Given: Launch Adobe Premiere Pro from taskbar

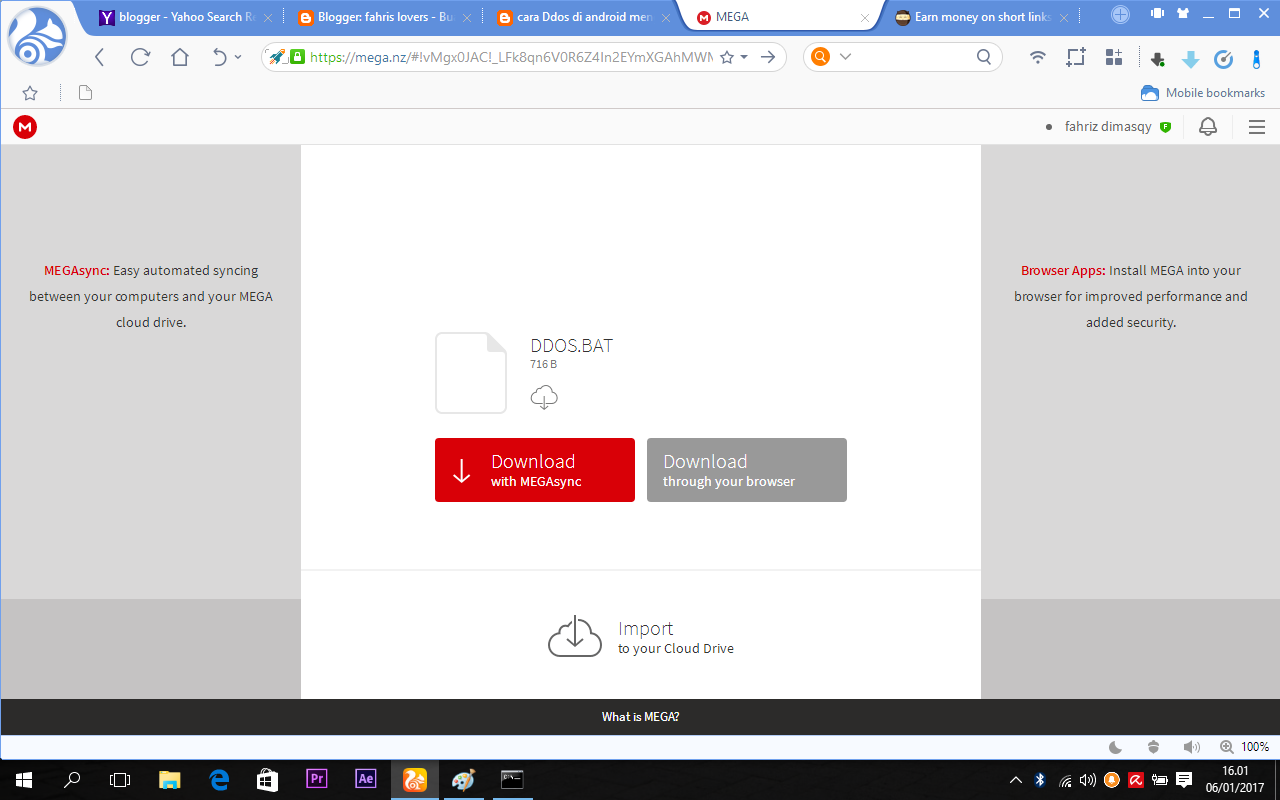Looking at the screenshot, I should point(317,779).
